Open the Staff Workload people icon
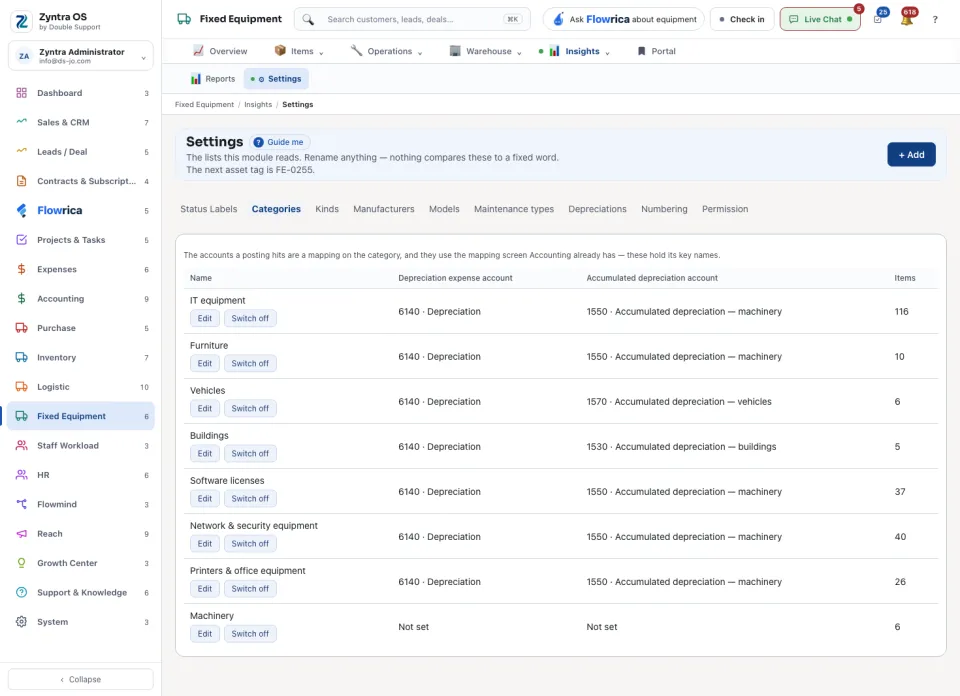Image resolution: width=960 pixels, height=696 pixels. point(21,446)
